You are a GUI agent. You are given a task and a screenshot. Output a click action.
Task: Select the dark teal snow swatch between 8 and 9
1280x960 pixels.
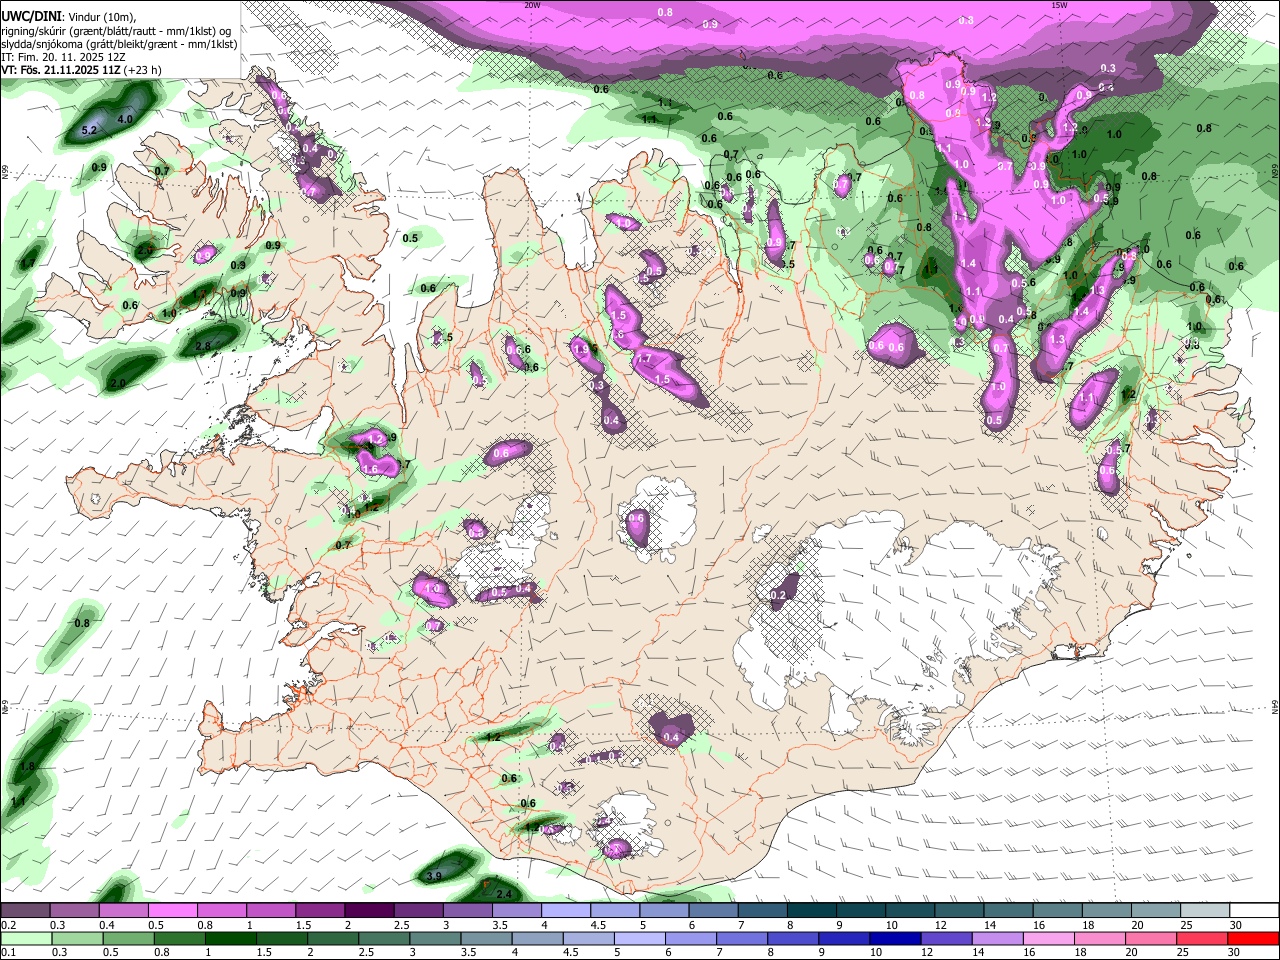point(812,911)
